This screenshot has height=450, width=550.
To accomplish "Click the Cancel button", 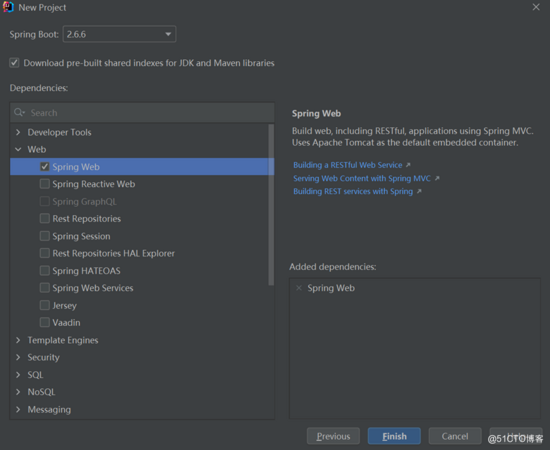I will point(455,436).
